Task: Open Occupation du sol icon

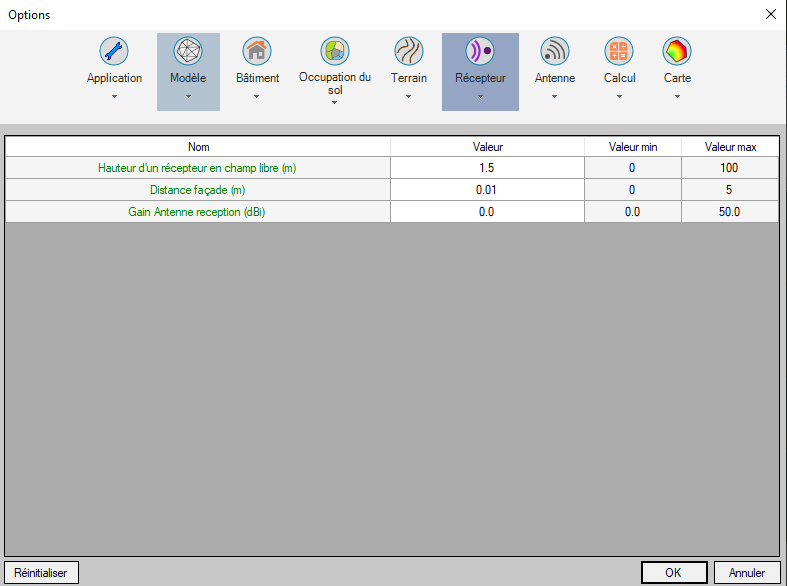Action: [x=335, y=51]
